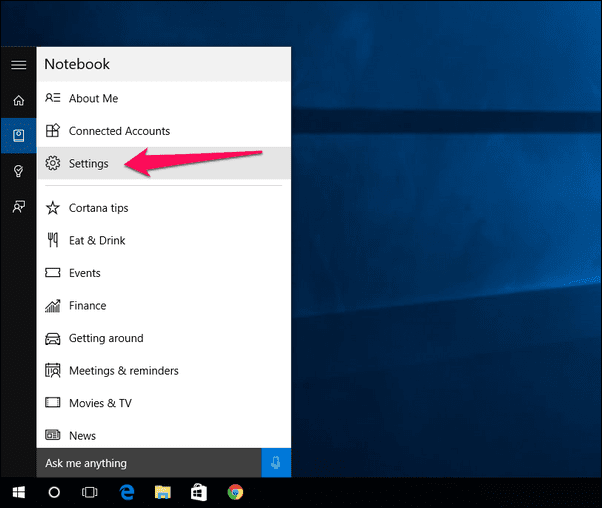Click the Eat & Drink fork icon
602x508 pixels.
pyautogui.click(x=53, y=240)
